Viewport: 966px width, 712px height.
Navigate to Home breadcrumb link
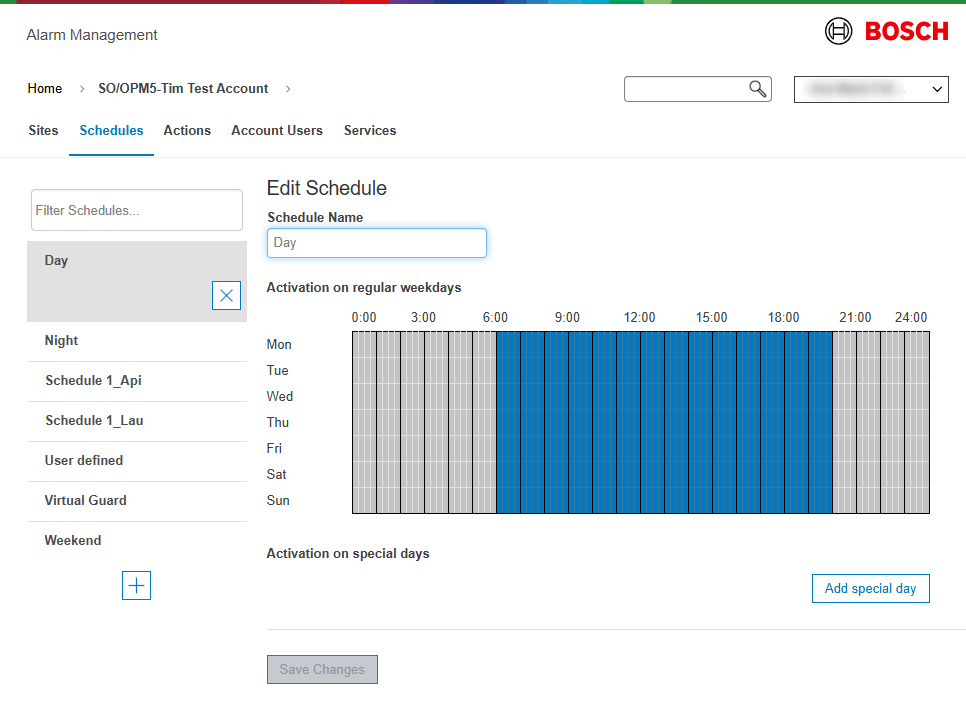(x=45, y=89)
